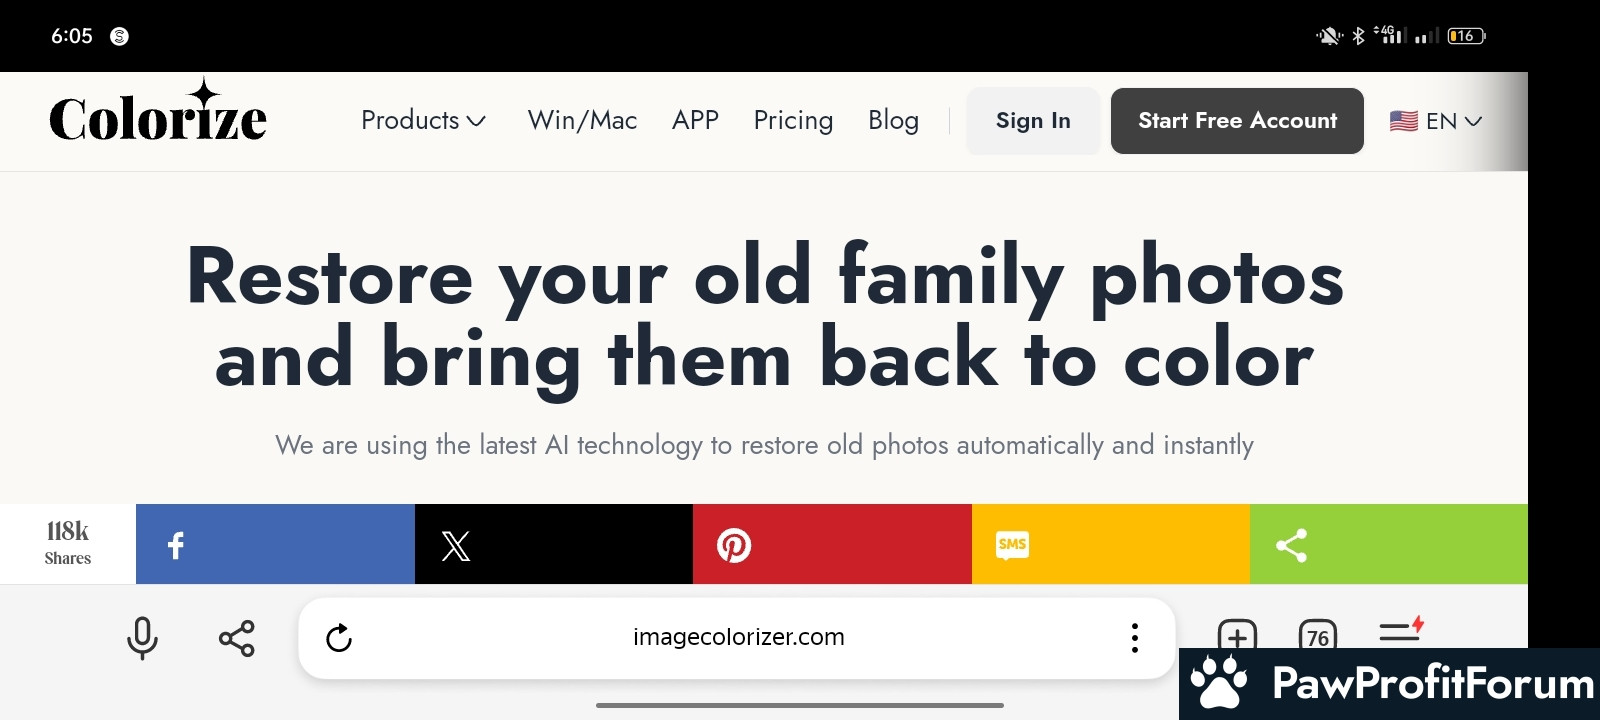The image size is (1600, 720).
Task: Pin the page on Pinterest
Action: tap(832, 544)
